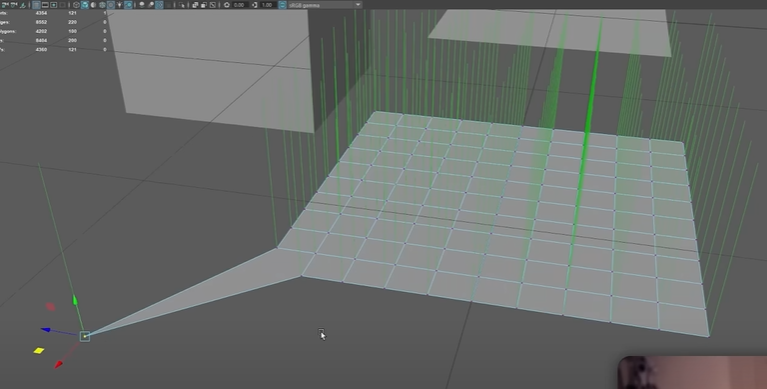Screen dimensions: 767x389
Task: Click the green Y-axis manipulator arrow
Action: 75,300
